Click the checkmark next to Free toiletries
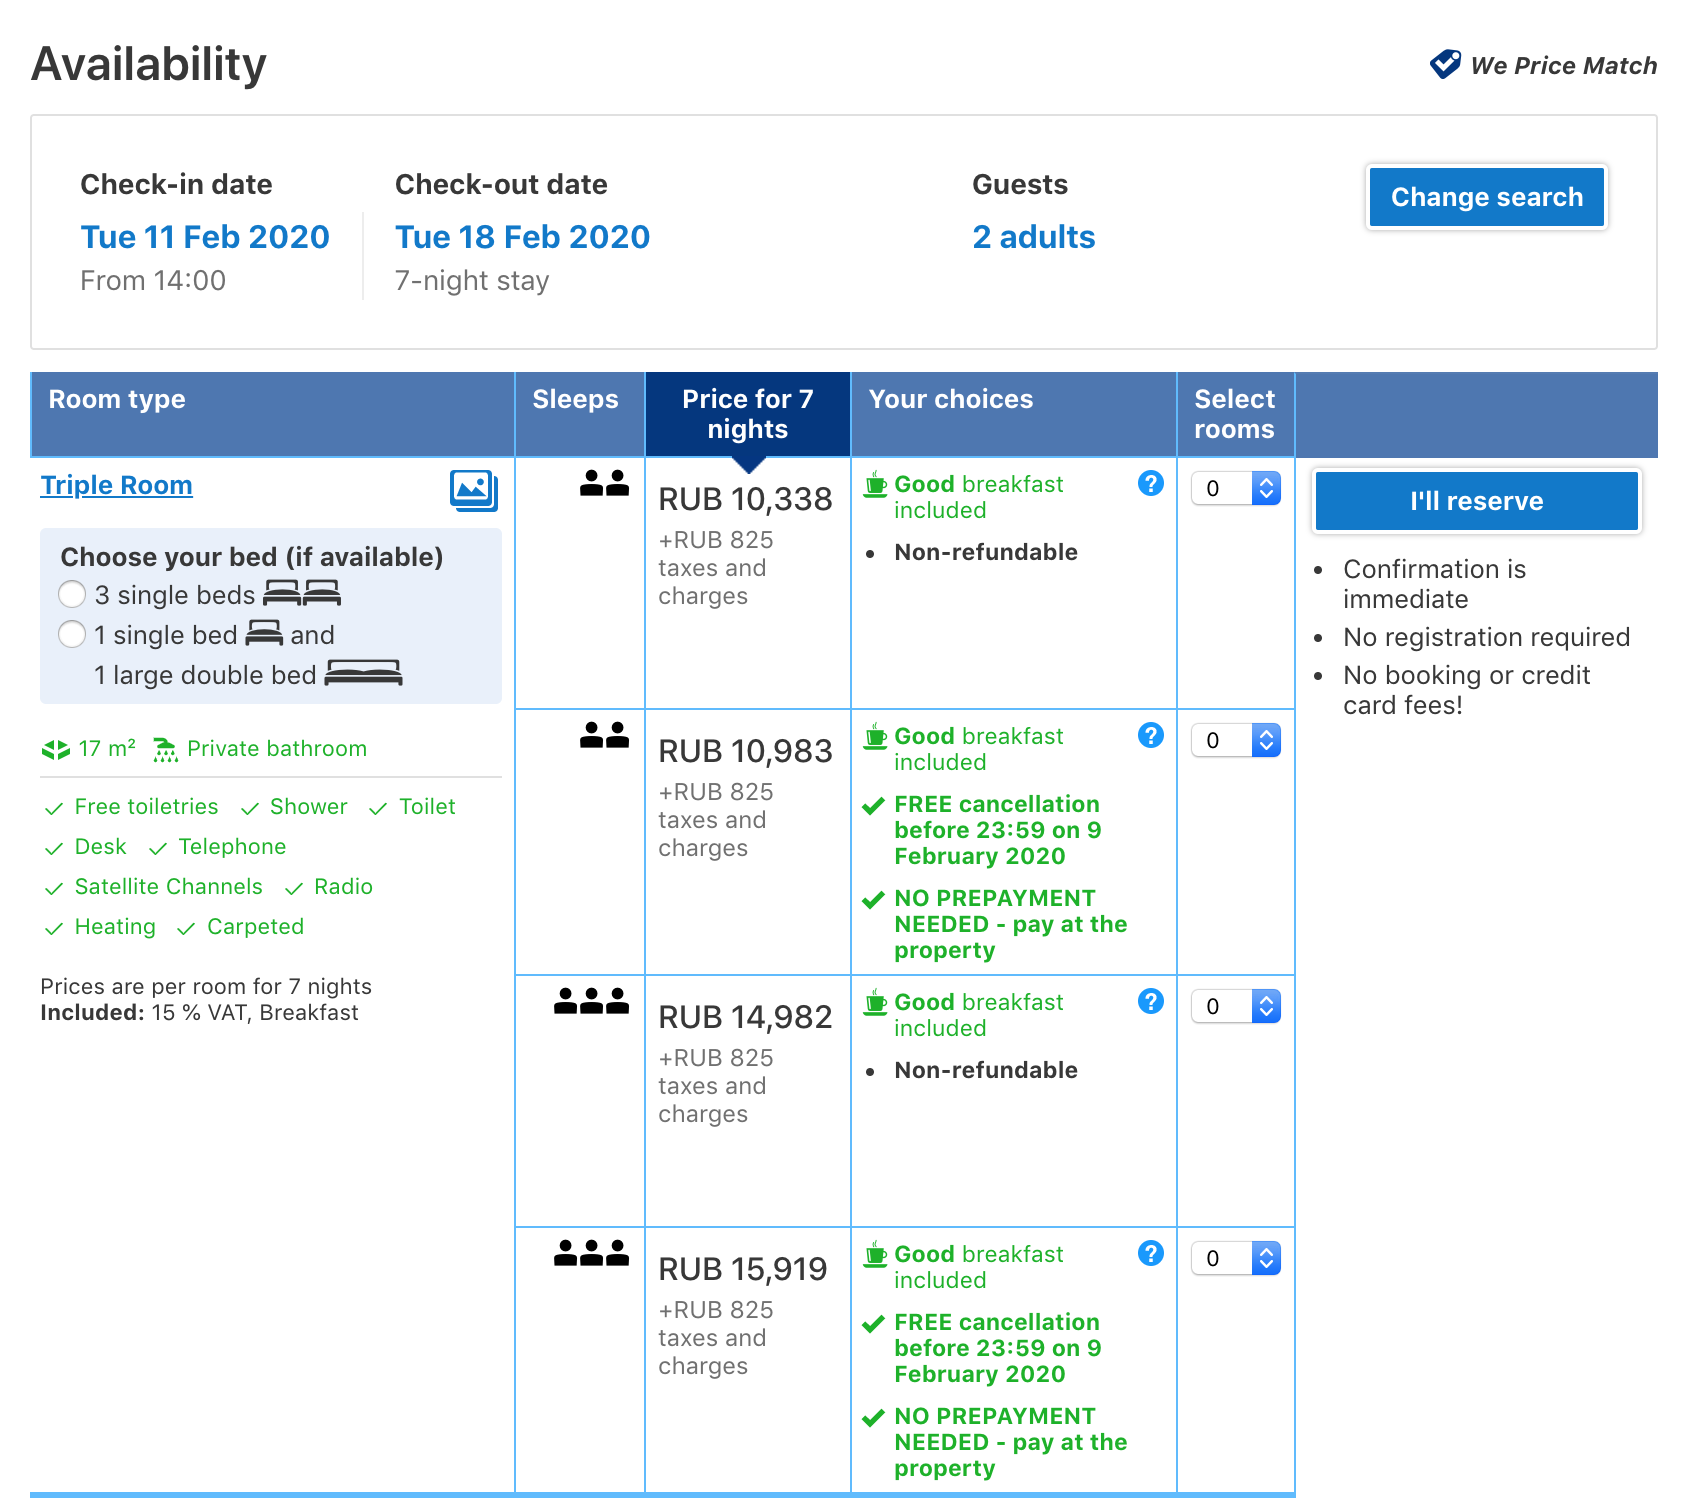 54,808
